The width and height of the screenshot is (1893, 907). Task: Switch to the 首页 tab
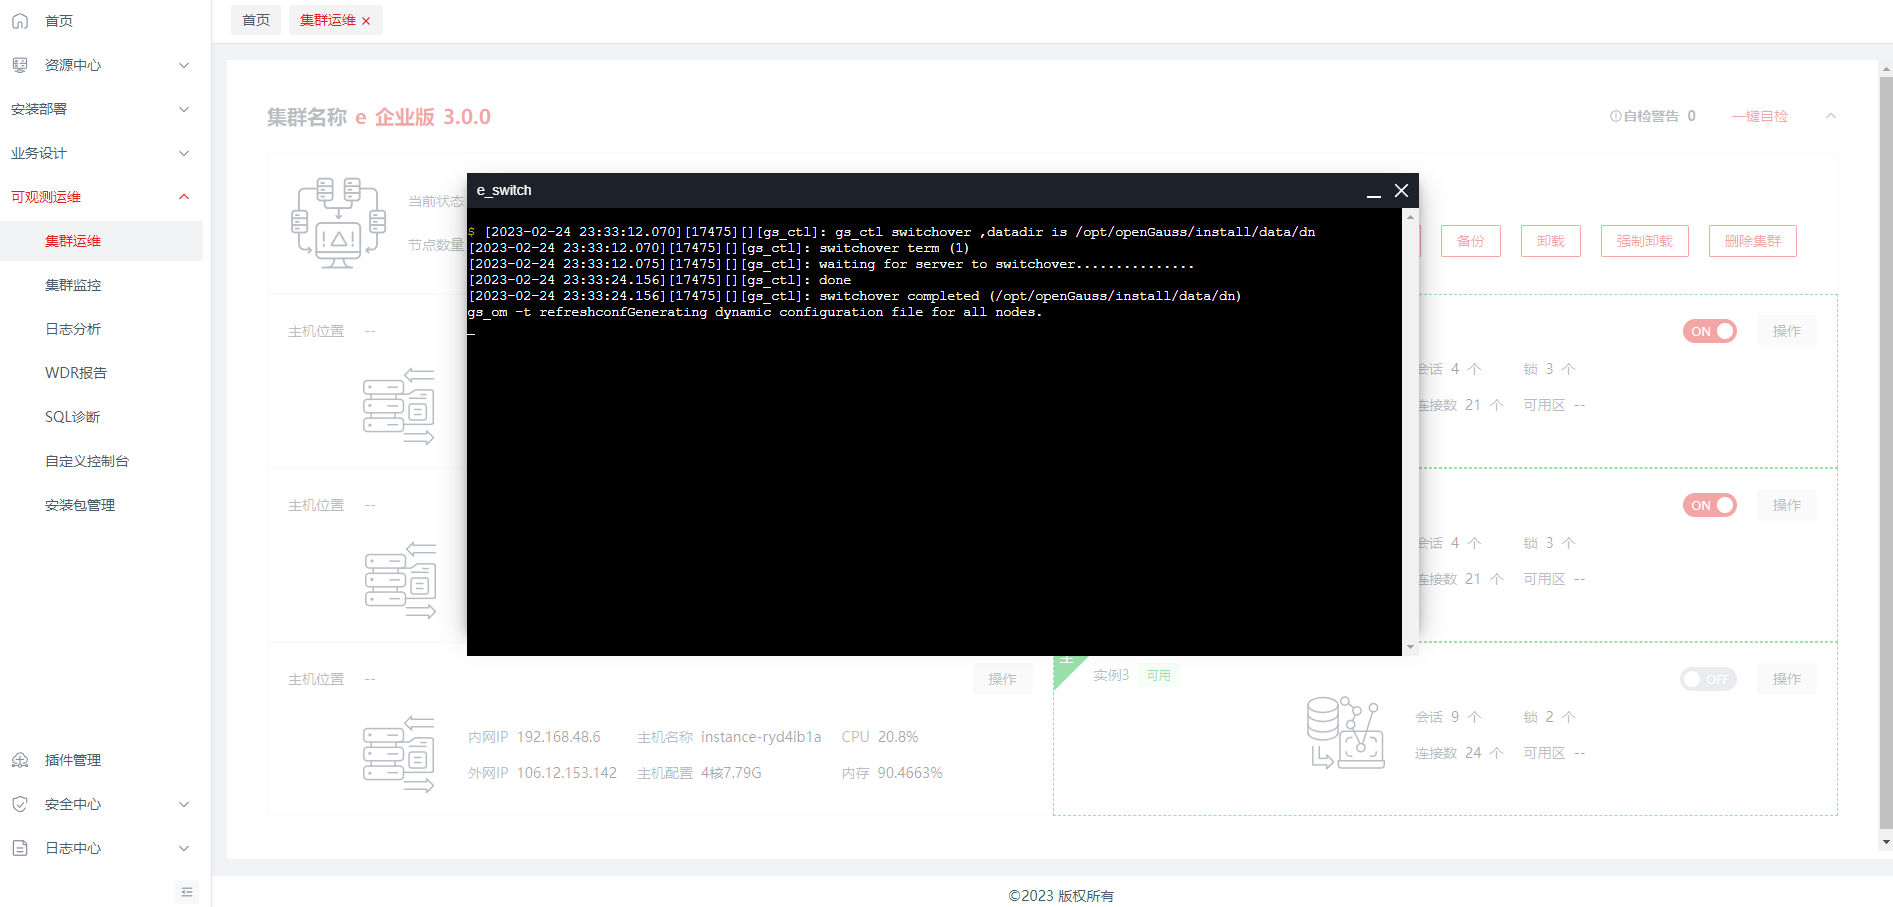coord(256,20)
